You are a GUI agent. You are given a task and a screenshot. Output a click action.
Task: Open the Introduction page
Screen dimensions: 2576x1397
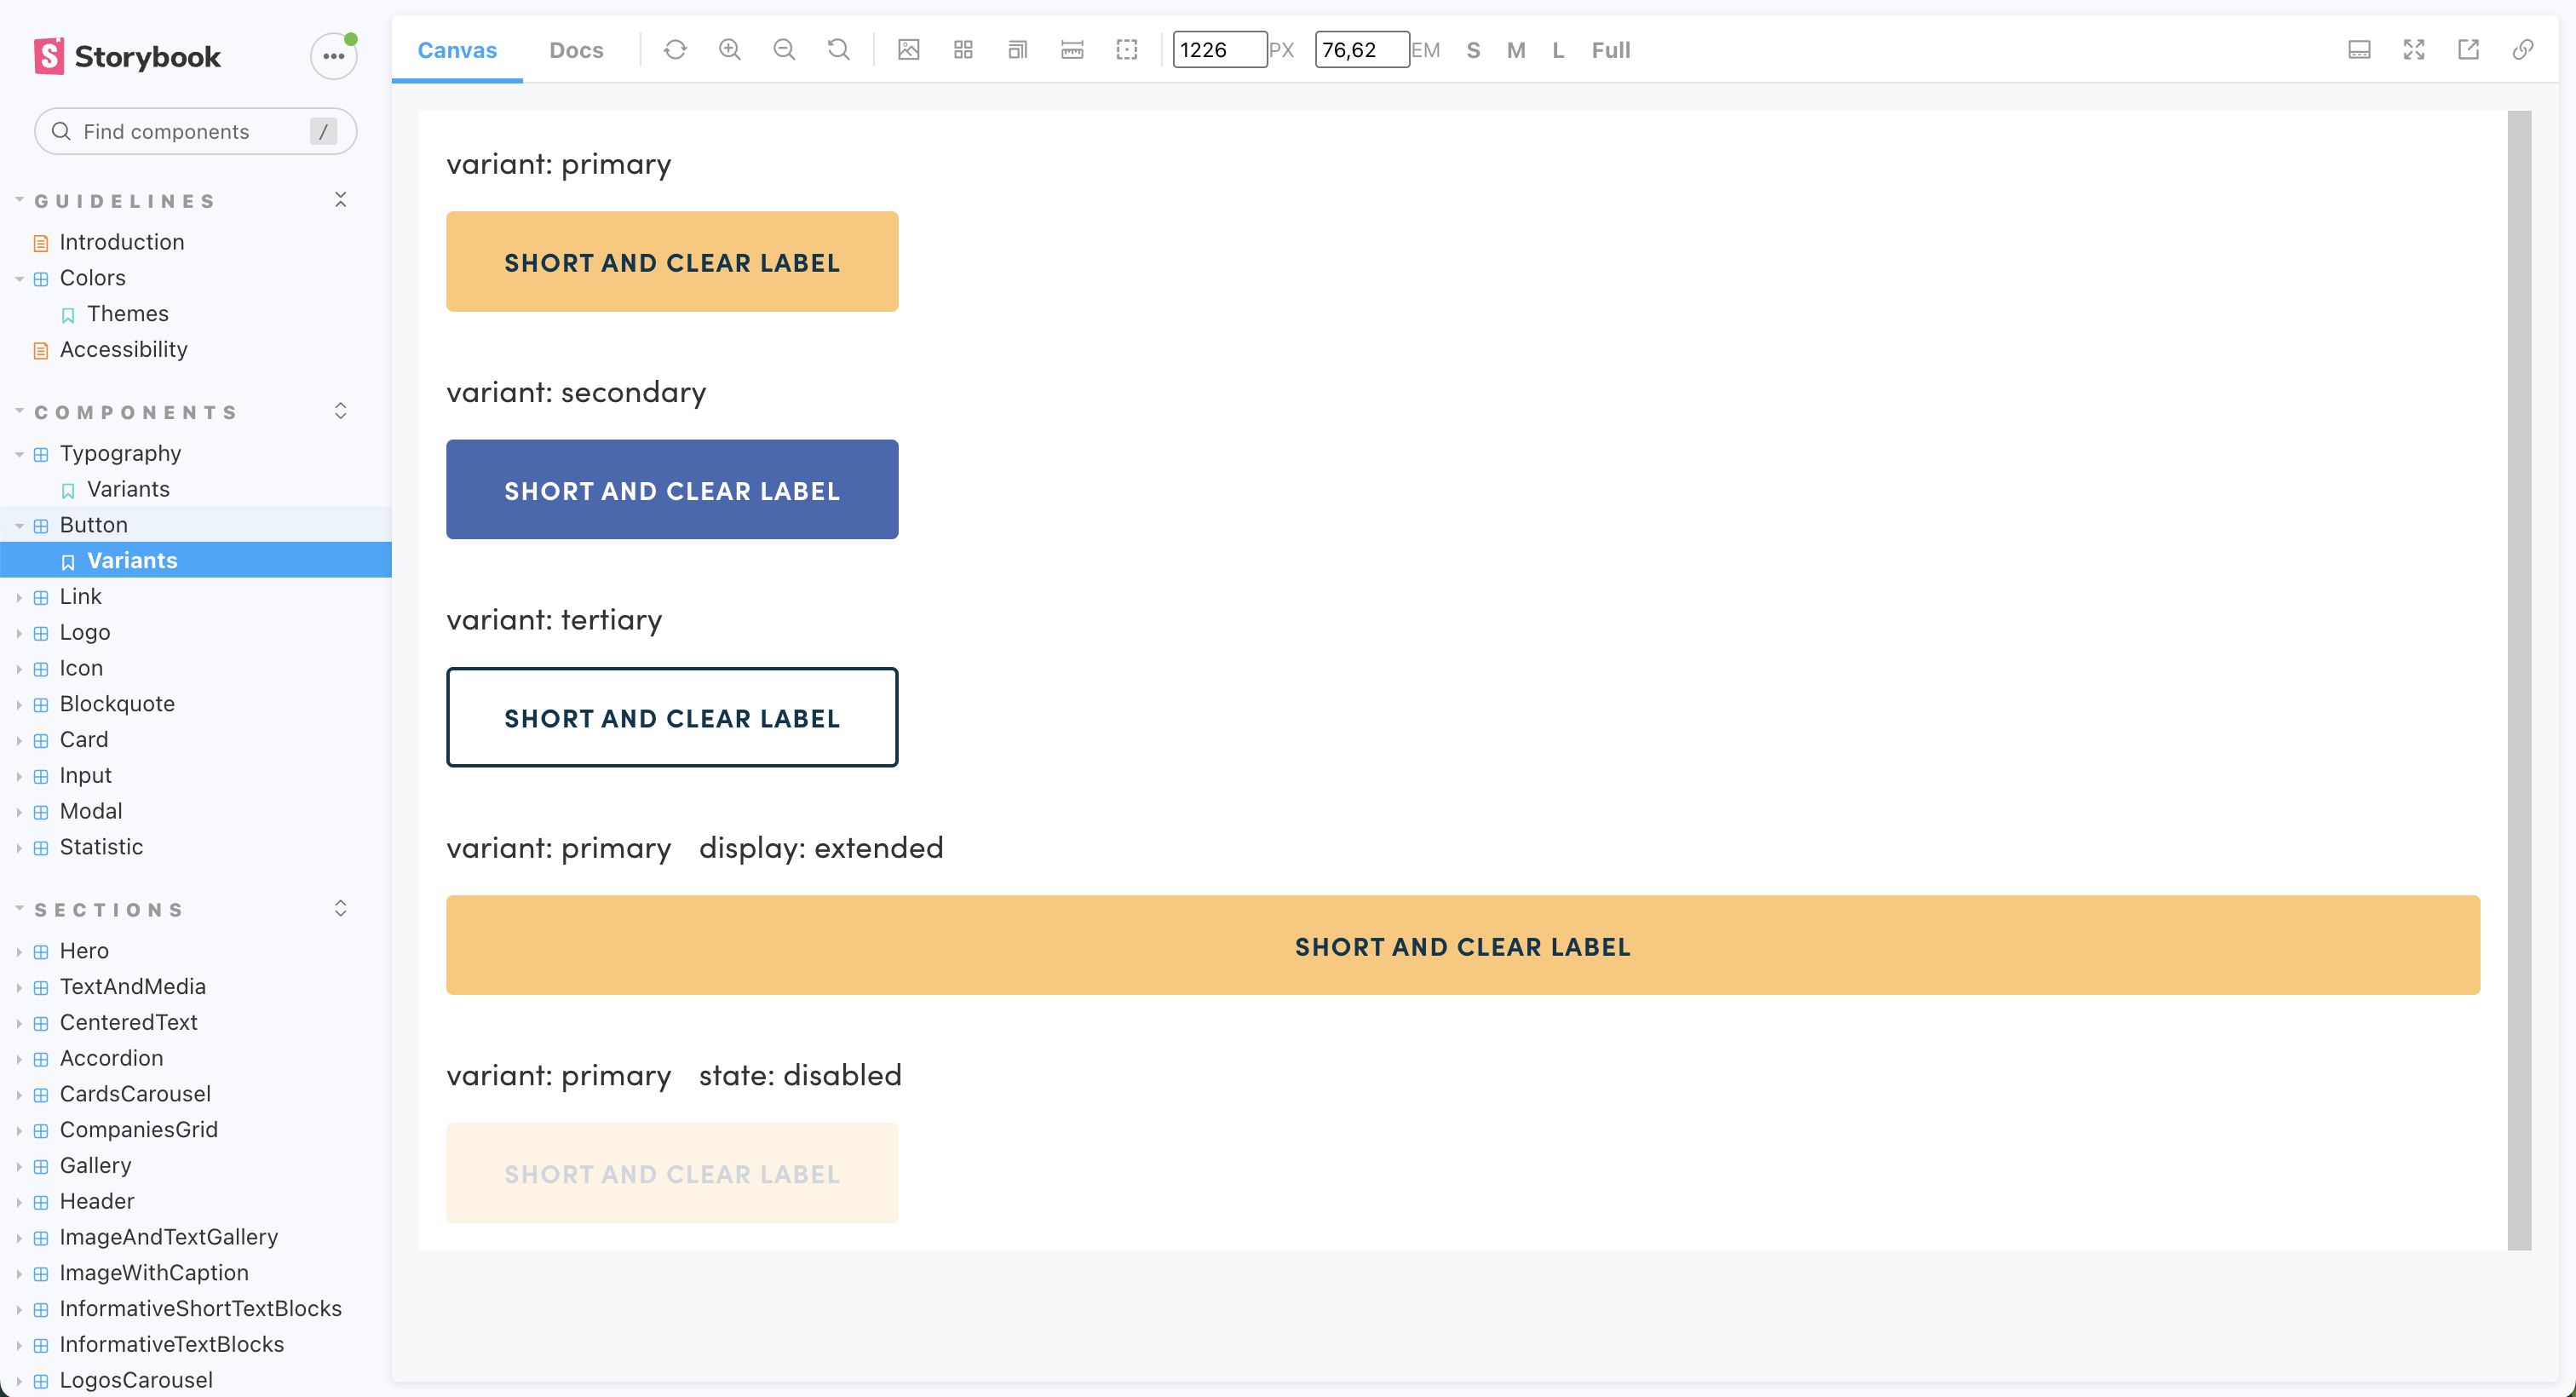pyautogui.click(x=121, y=242)
